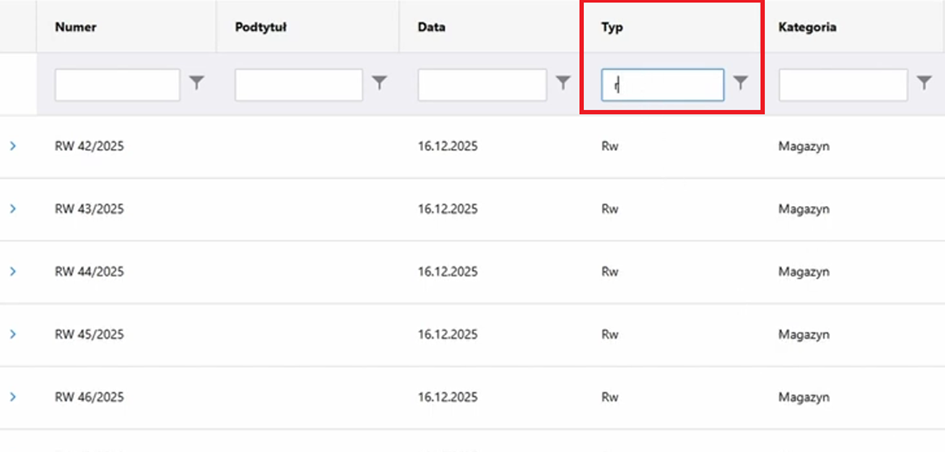Click the Typ column header
This screenshot has height=452, width=945.
tap(612, 27)
